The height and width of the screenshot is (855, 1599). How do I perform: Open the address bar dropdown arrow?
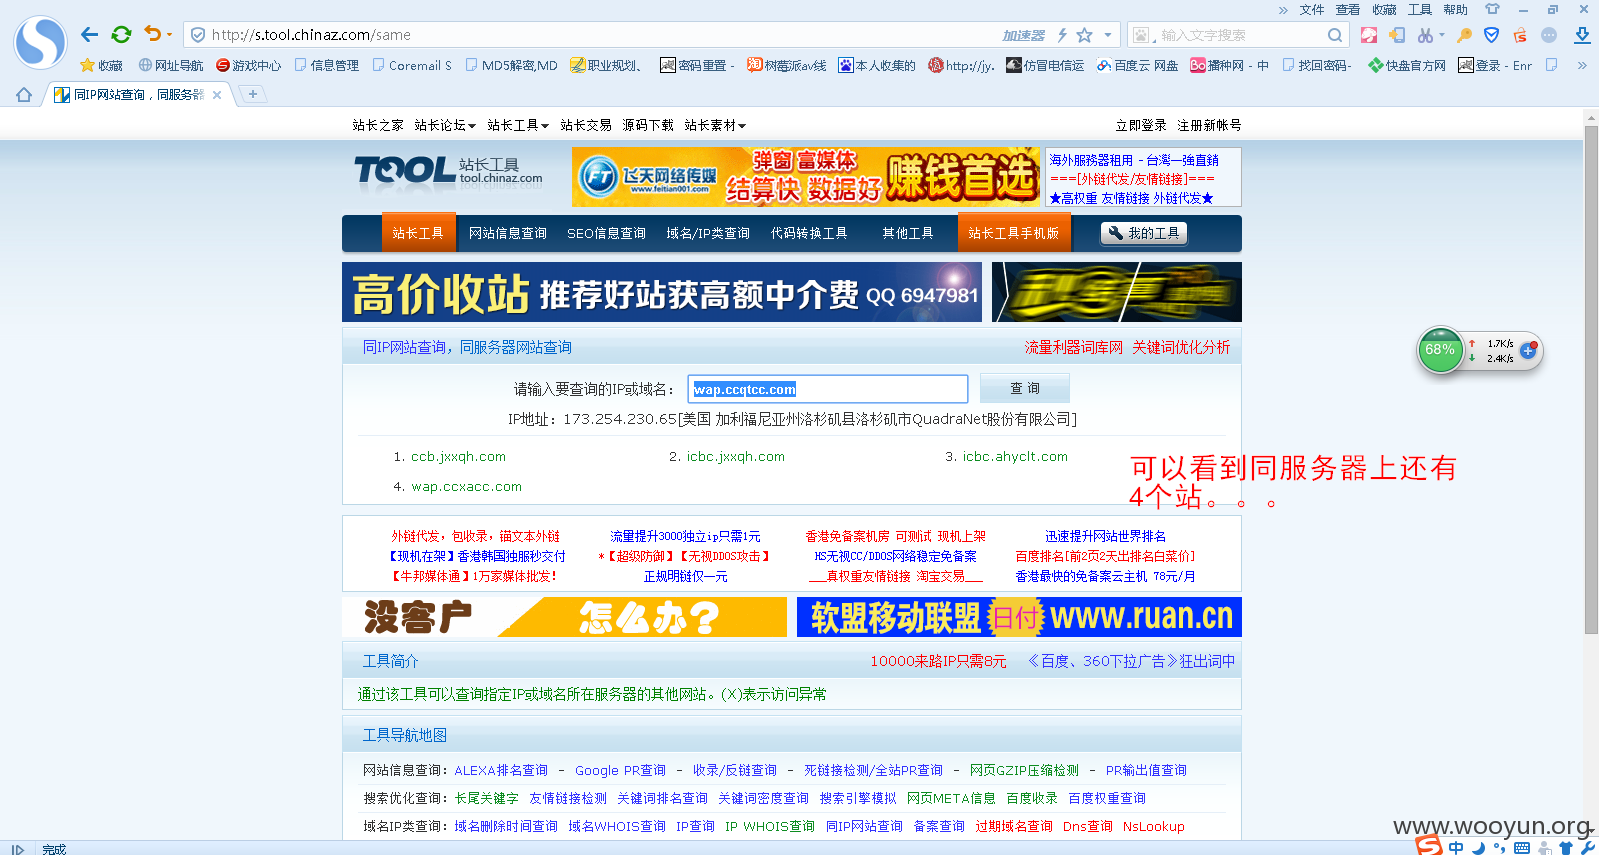pyautogui.click(x=1108, y=35)
